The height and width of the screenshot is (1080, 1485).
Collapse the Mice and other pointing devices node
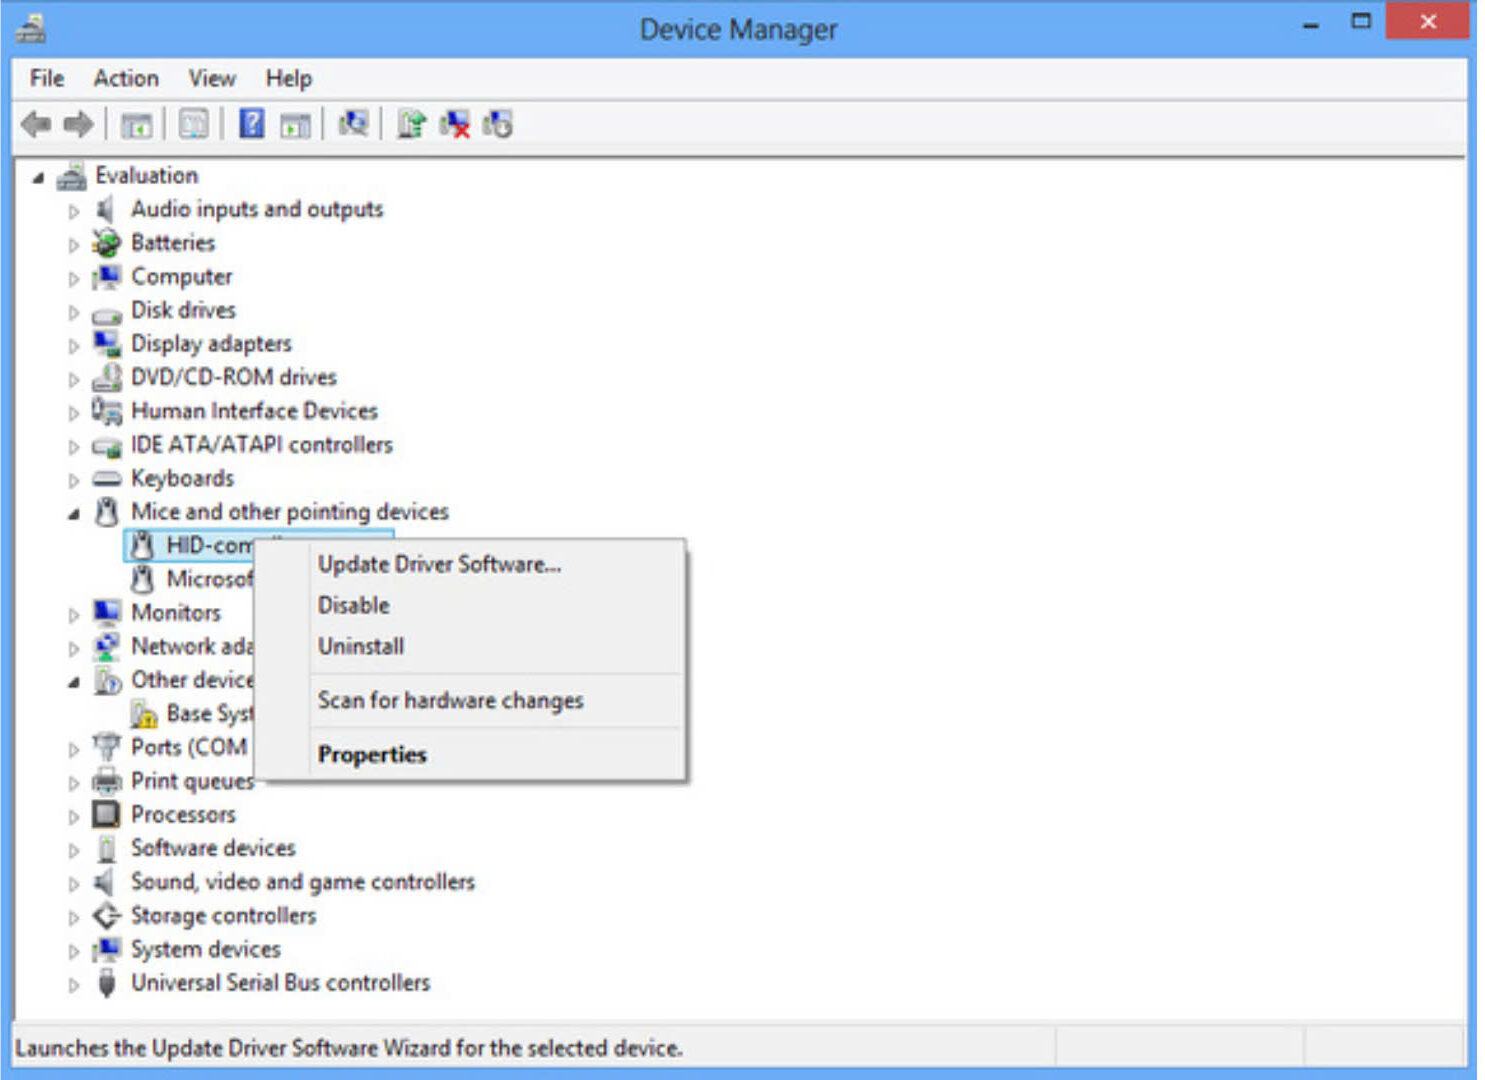click(73, 514)
